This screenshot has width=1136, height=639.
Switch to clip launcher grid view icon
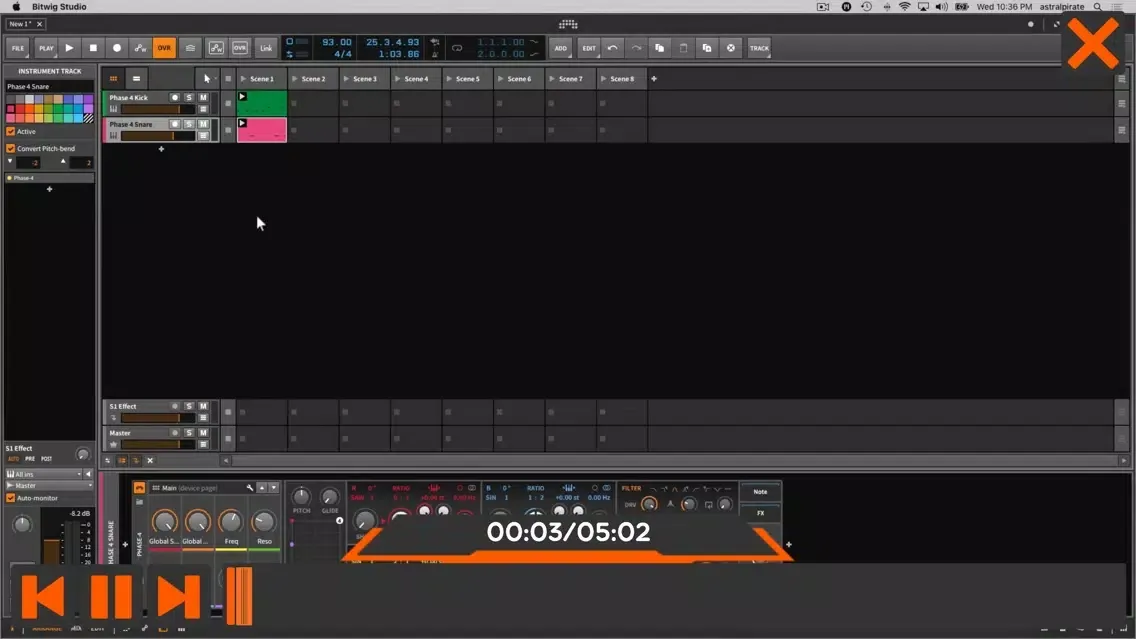(x=114, y=78)
